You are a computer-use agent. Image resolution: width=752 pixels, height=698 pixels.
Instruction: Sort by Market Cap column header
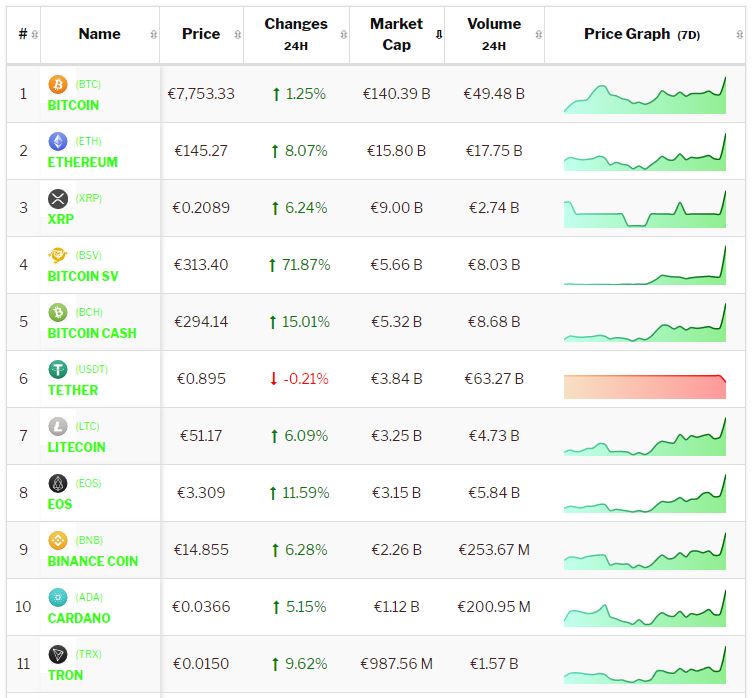tap(396, 34)
